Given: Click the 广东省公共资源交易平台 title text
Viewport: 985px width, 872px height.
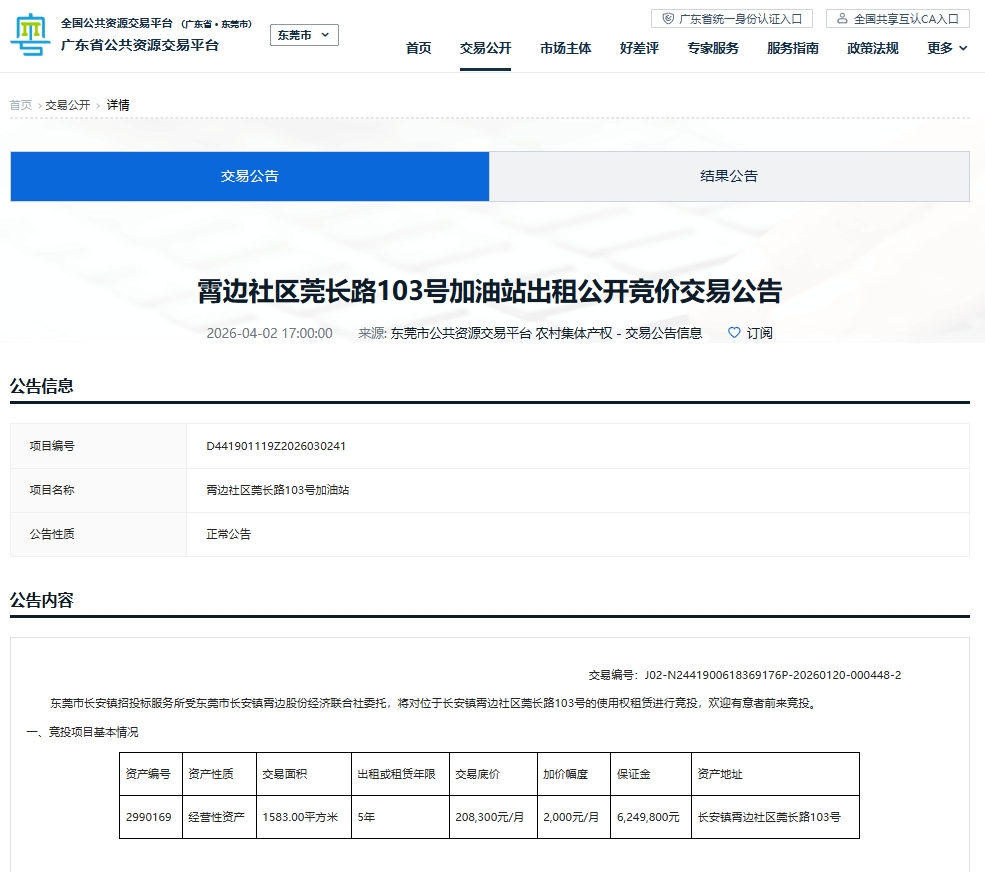Looking at the screenshot, I should (x=140, y=45).
